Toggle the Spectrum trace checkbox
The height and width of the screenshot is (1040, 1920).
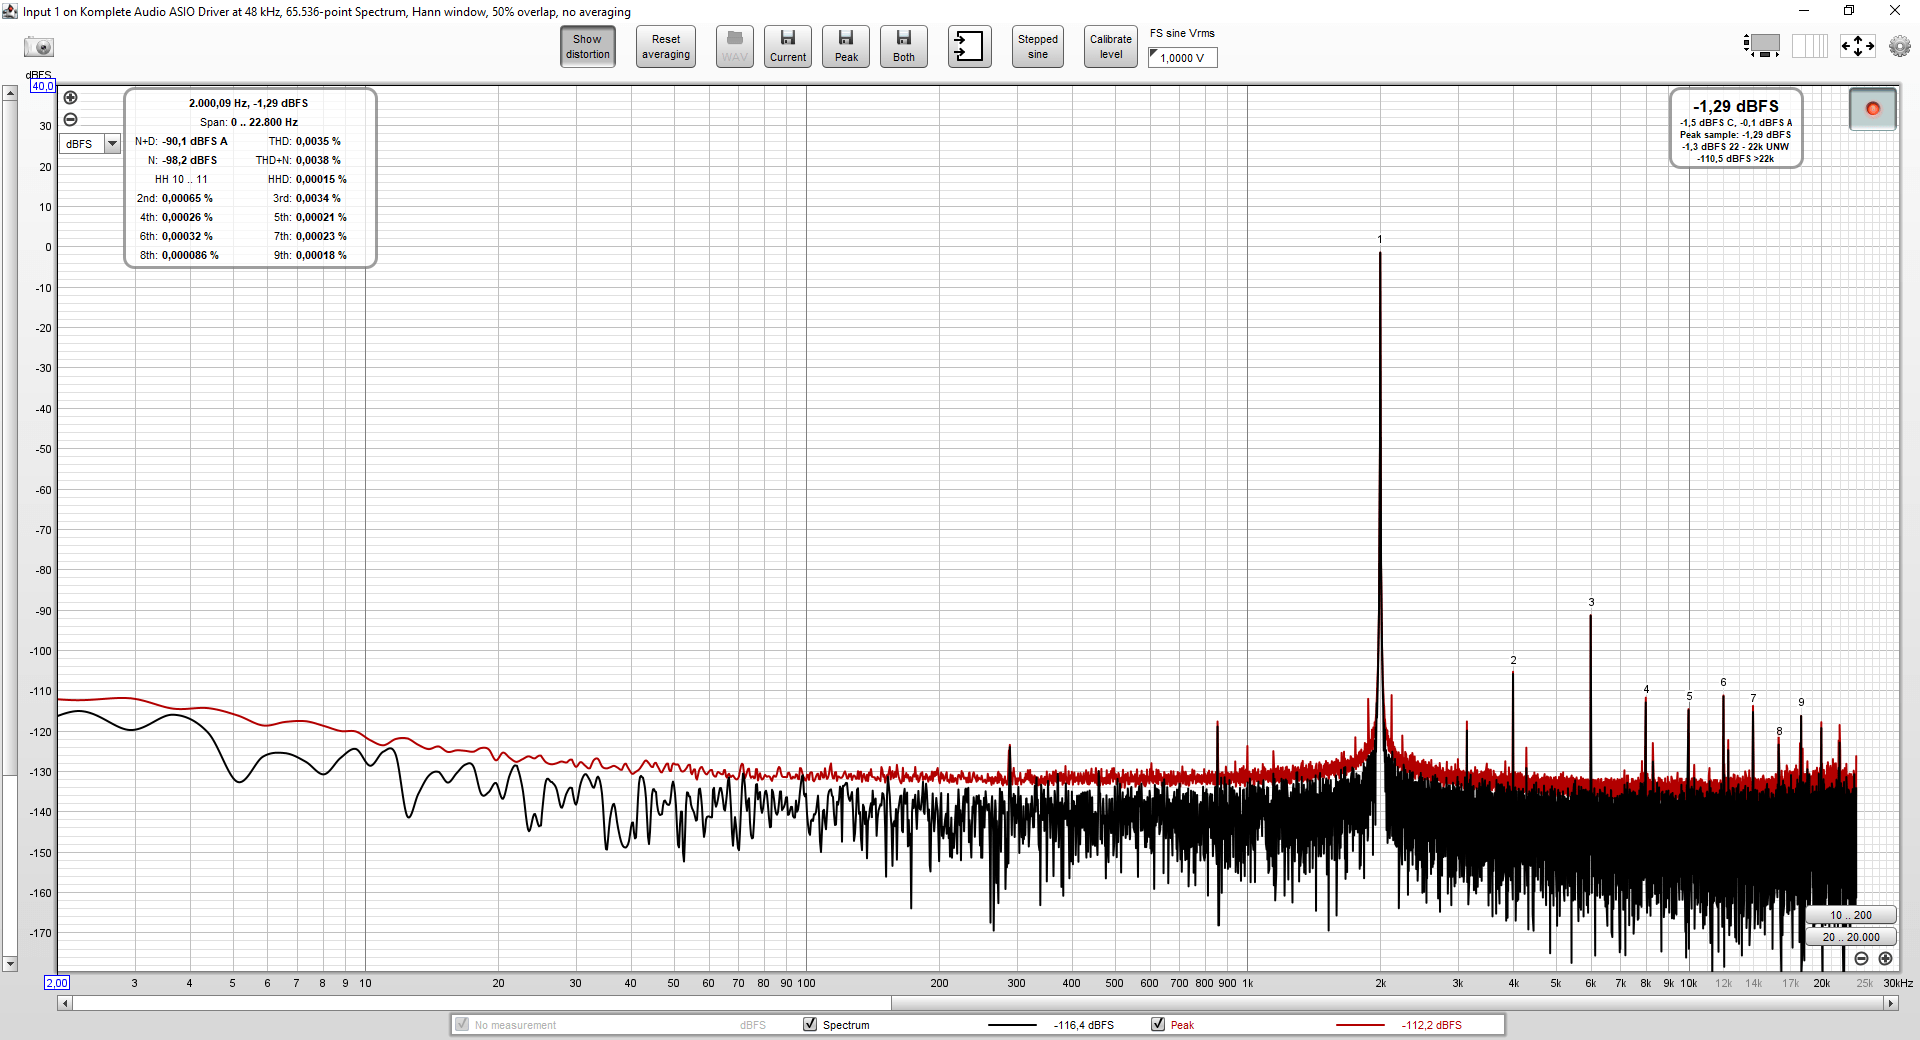[810, 1024]
